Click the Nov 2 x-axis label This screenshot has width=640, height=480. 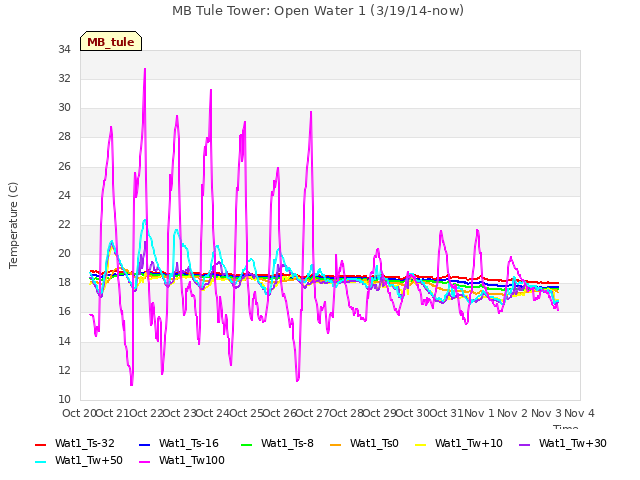513,413
